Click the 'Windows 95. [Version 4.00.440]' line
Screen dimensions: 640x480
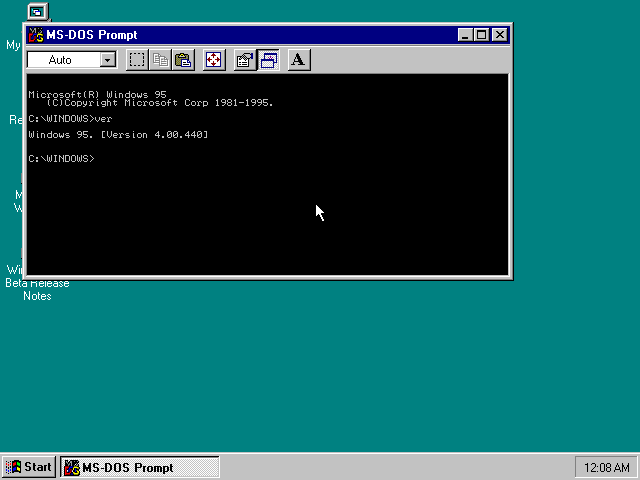118,135
